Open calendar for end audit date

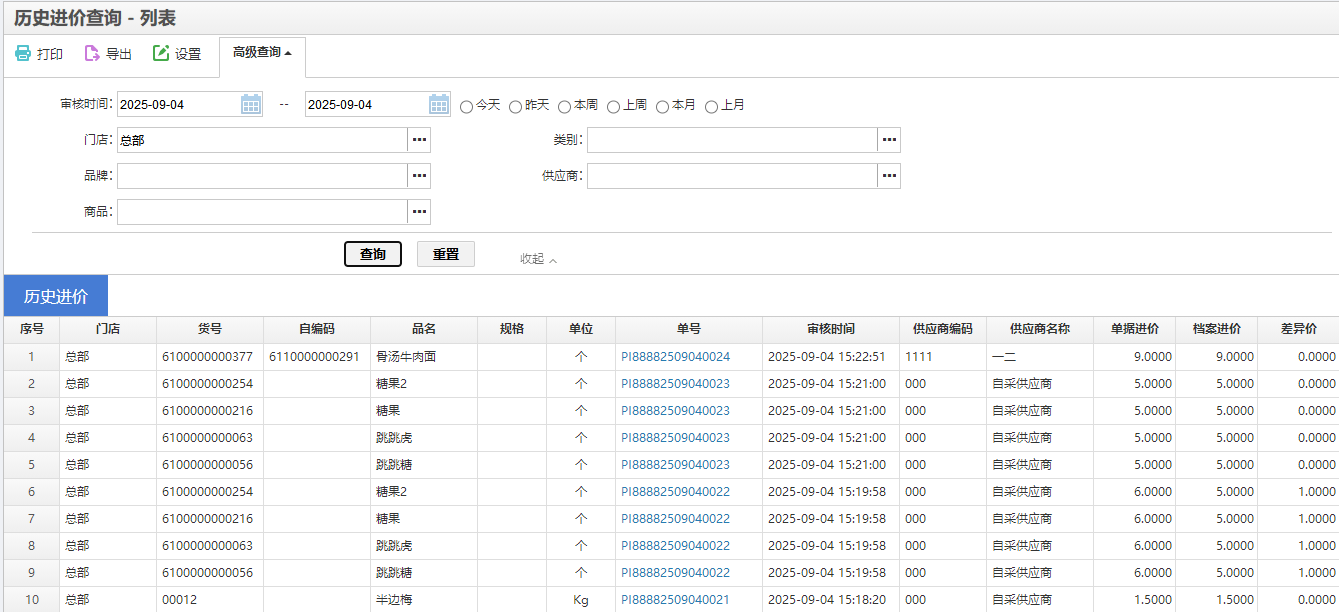(x=438, y=104)
